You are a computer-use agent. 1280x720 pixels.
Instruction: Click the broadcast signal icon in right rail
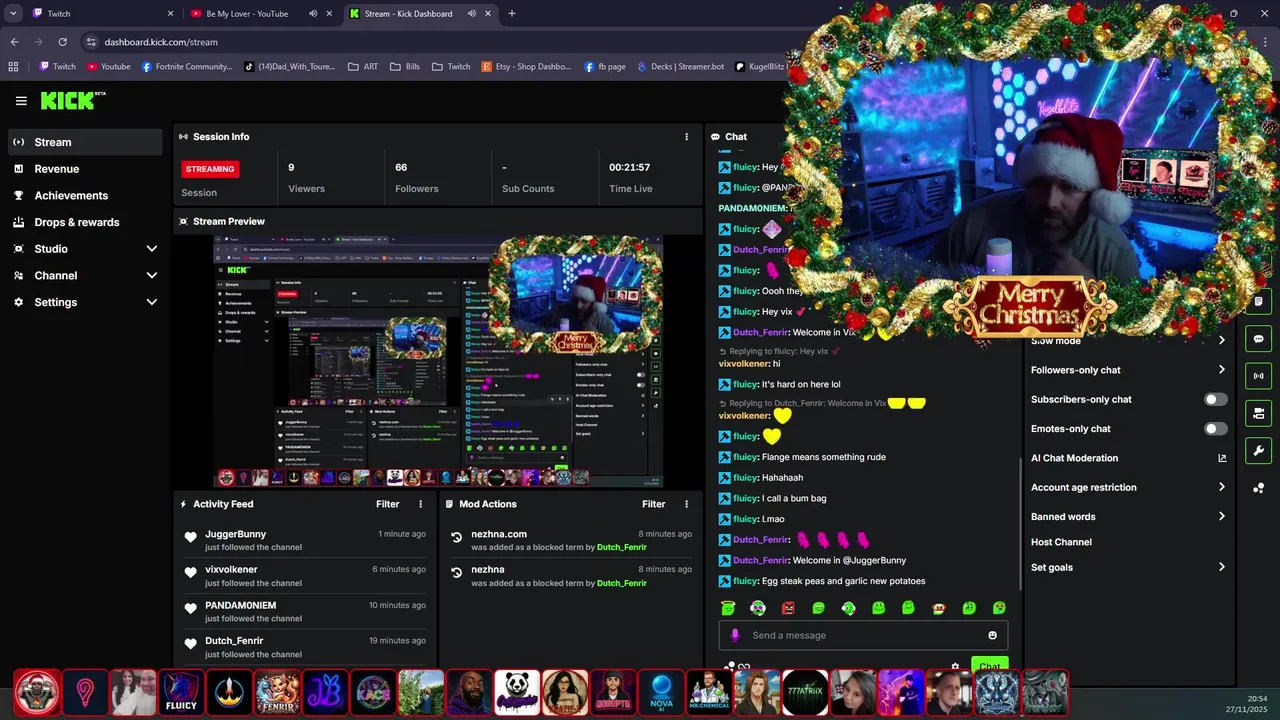pyautogui.click(x=1258, y=376)
